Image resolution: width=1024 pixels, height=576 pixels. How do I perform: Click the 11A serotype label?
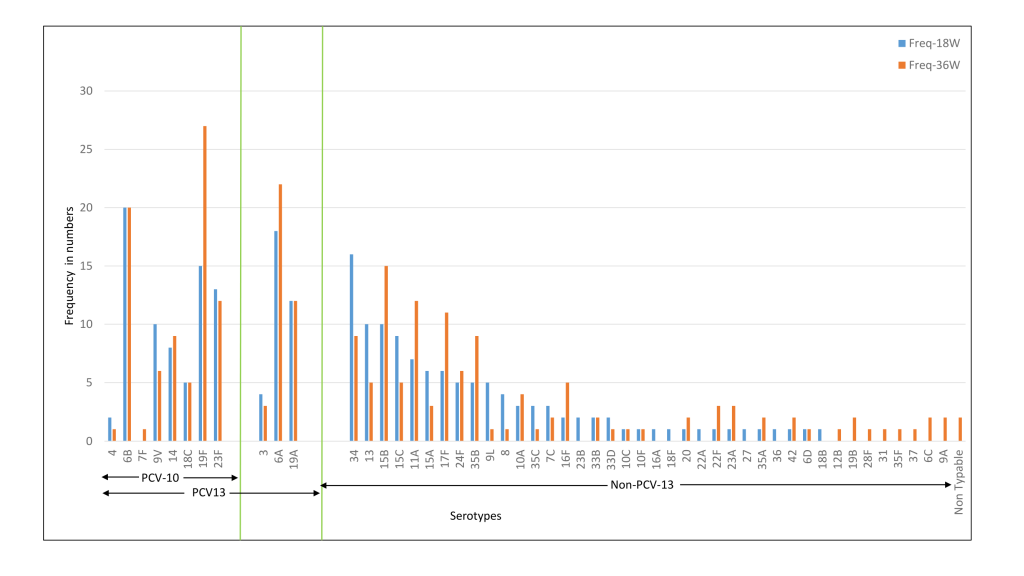(x=415, y=458)
